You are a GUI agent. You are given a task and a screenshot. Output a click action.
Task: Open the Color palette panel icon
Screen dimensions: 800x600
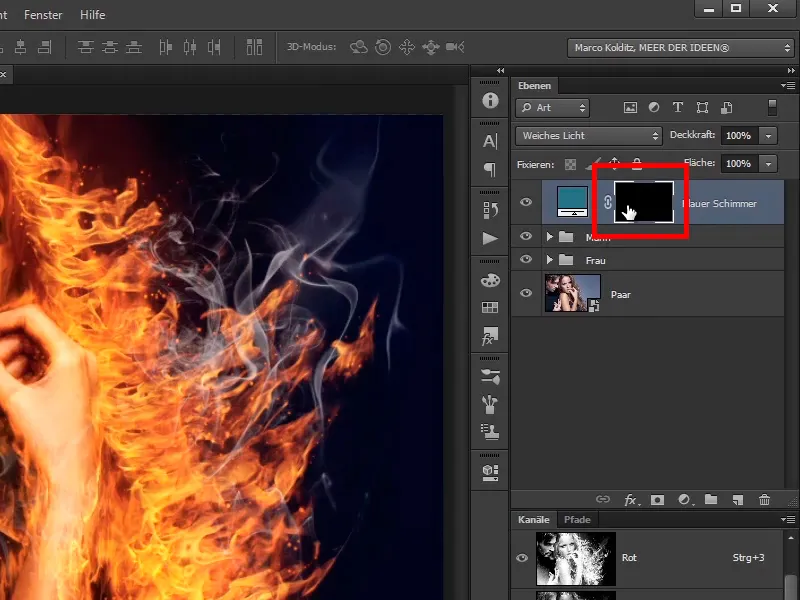490,280
